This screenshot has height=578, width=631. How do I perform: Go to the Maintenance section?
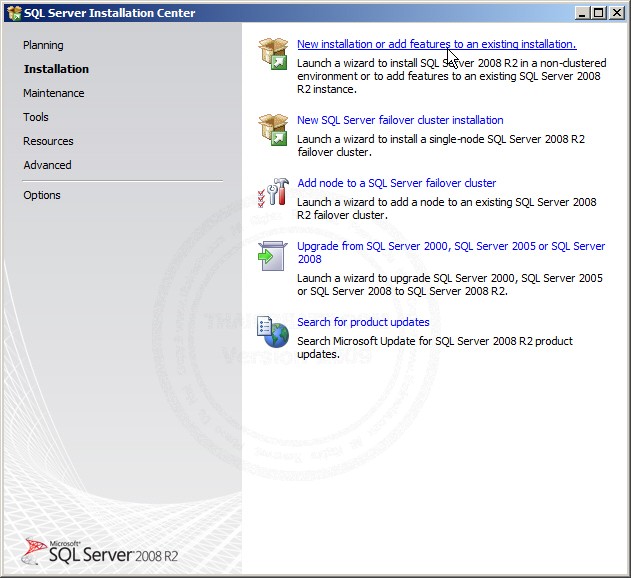coord(54,93)
